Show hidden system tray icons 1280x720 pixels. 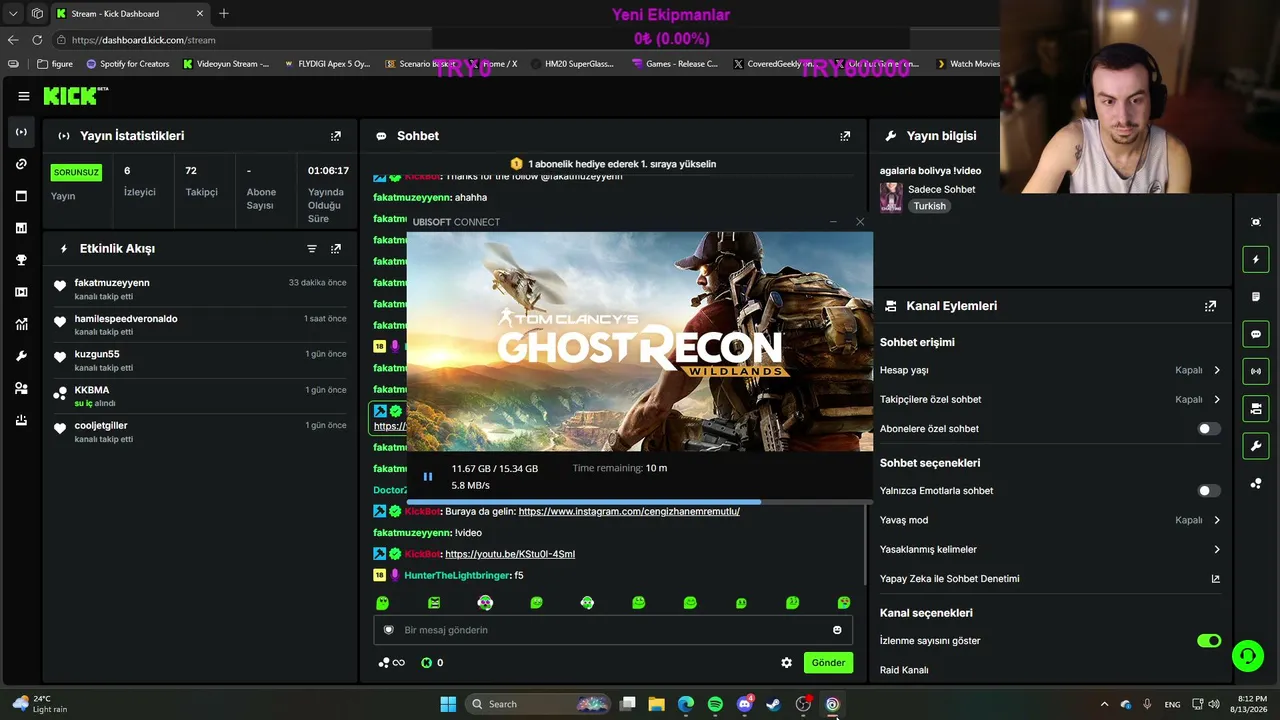[1104, 704]
